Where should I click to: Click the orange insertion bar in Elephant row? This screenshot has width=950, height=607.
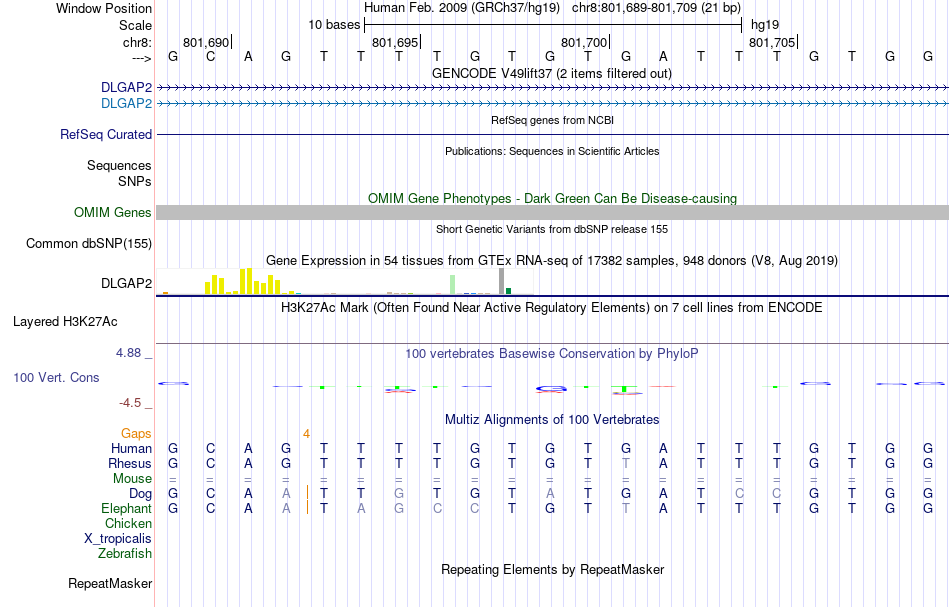308,507
